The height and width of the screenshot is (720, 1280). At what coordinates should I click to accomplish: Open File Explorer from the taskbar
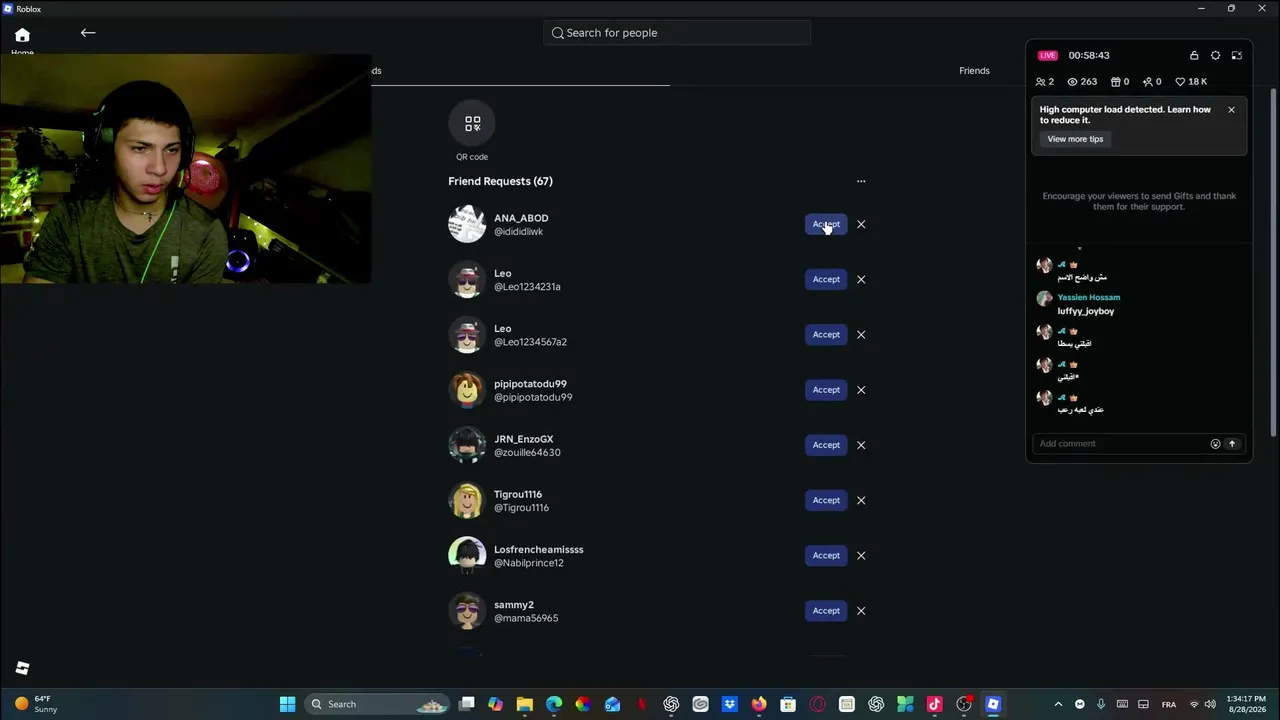(x=525, y=704)
